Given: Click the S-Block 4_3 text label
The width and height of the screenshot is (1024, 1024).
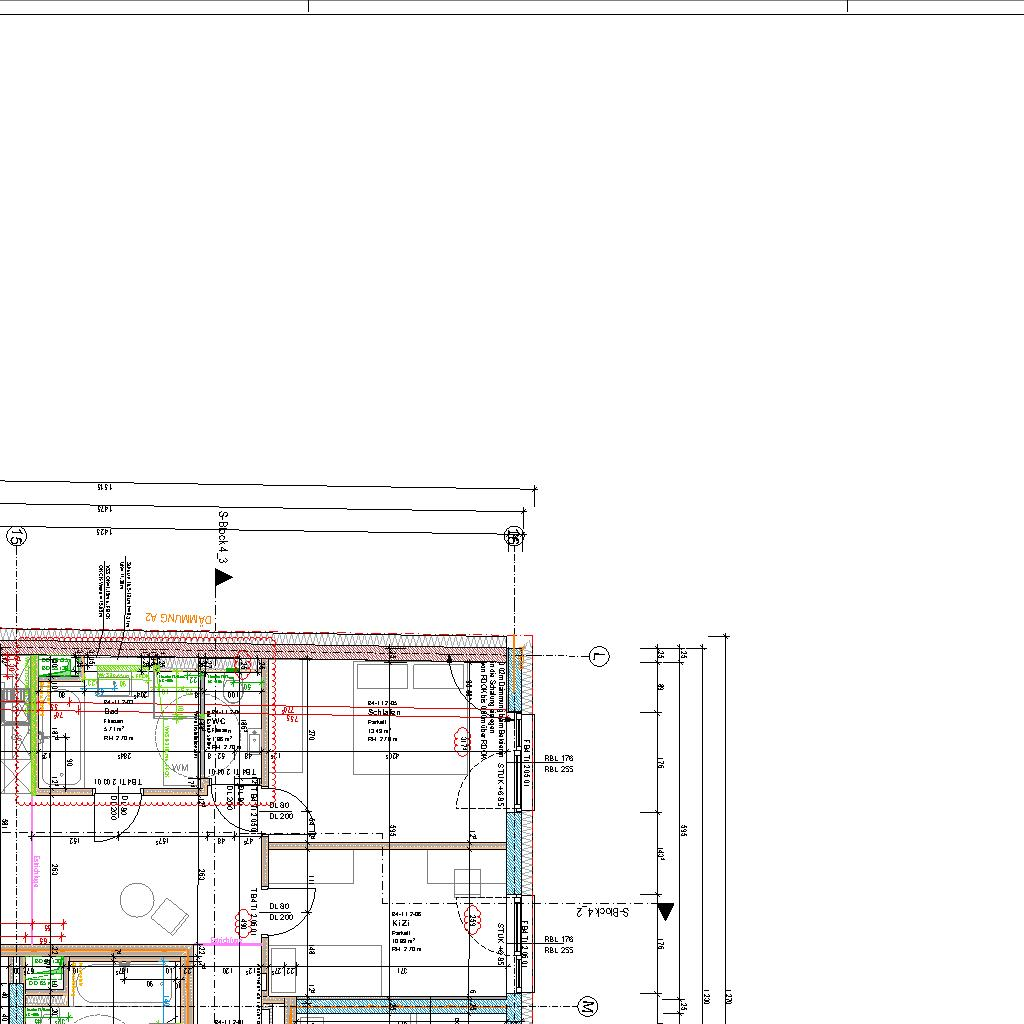Looking at the screenshot, I should (x=223, y=537).
